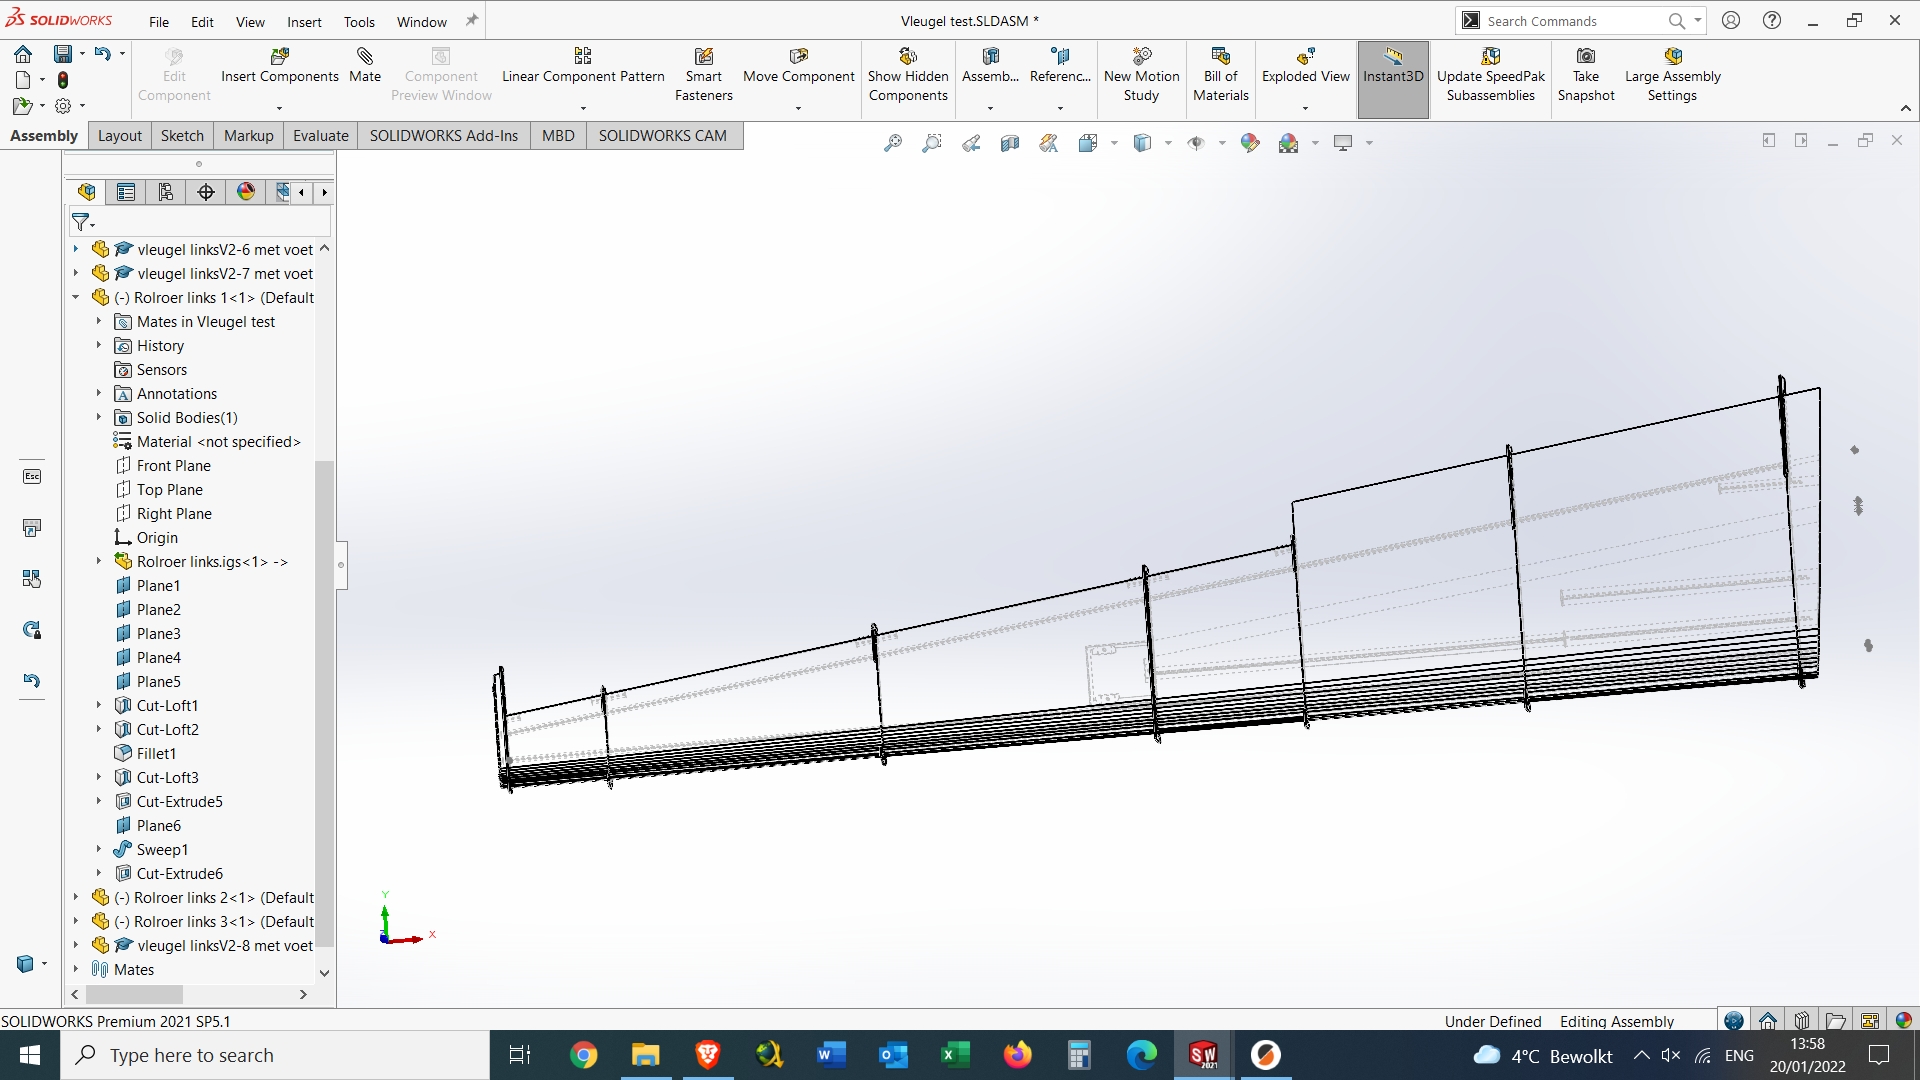Open the FeatureManager design tree tab
Image resolution: width=1920 pixels, height=1080 pixels.
point(87,192)
